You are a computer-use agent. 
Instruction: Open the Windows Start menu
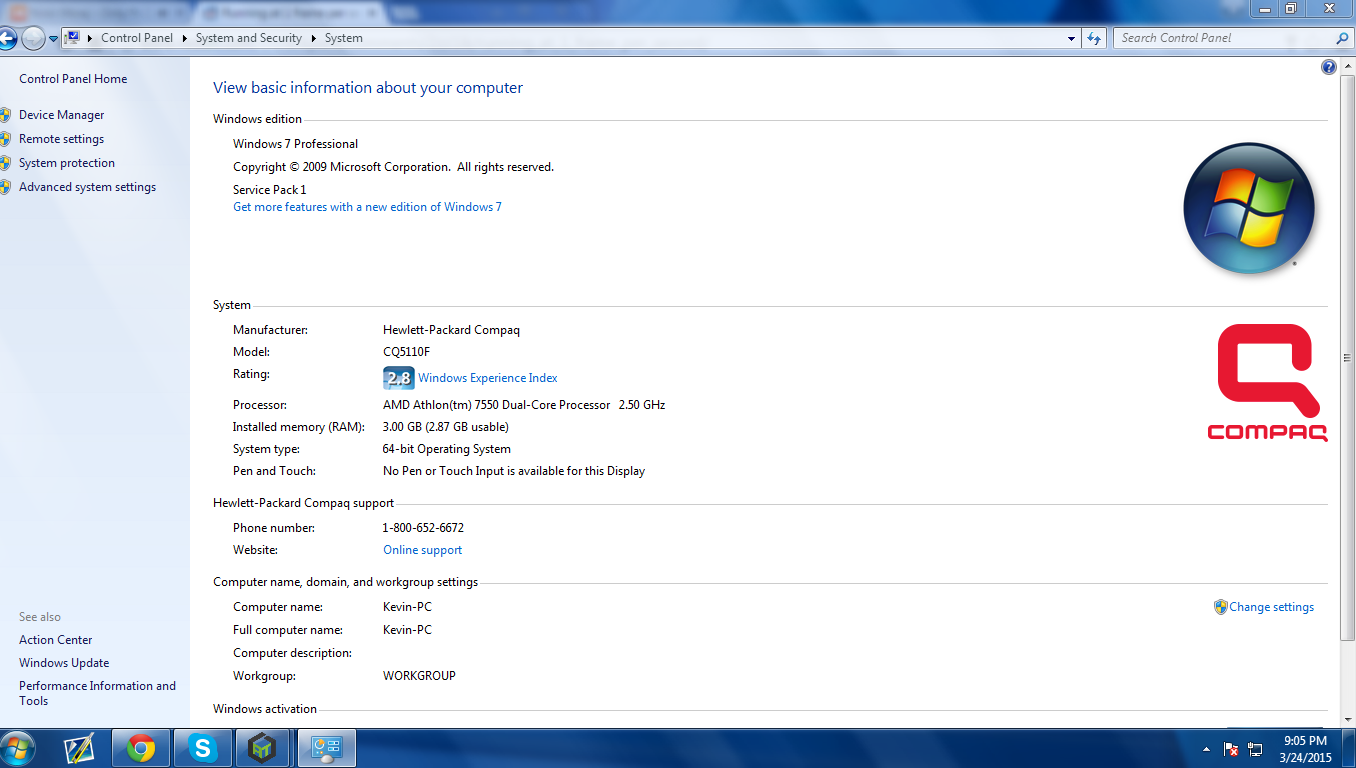click(x=18, y=748)
